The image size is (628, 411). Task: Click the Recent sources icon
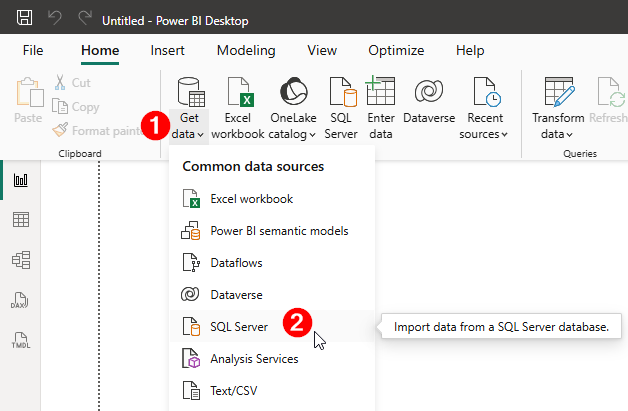(486, 92)
